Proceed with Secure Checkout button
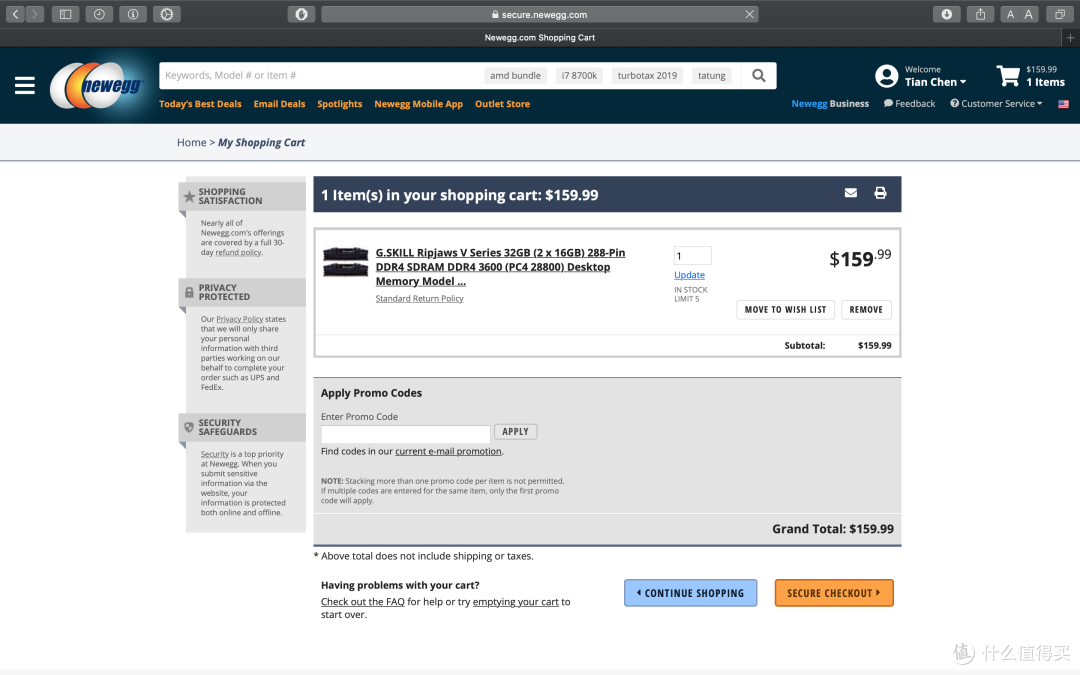The image size is (1080, 675). click(x=834, y=593)
